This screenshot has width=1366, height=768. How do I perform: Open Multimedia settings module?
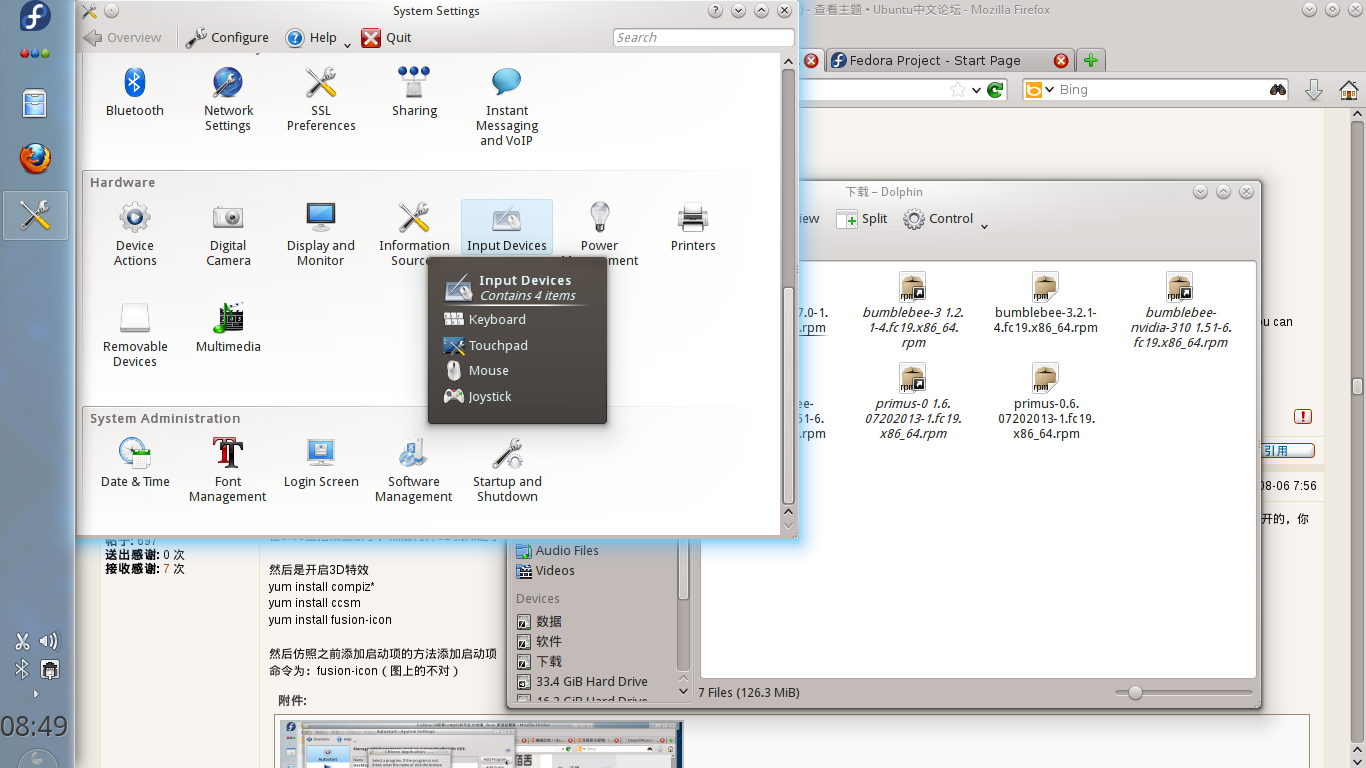click(228, 329)
